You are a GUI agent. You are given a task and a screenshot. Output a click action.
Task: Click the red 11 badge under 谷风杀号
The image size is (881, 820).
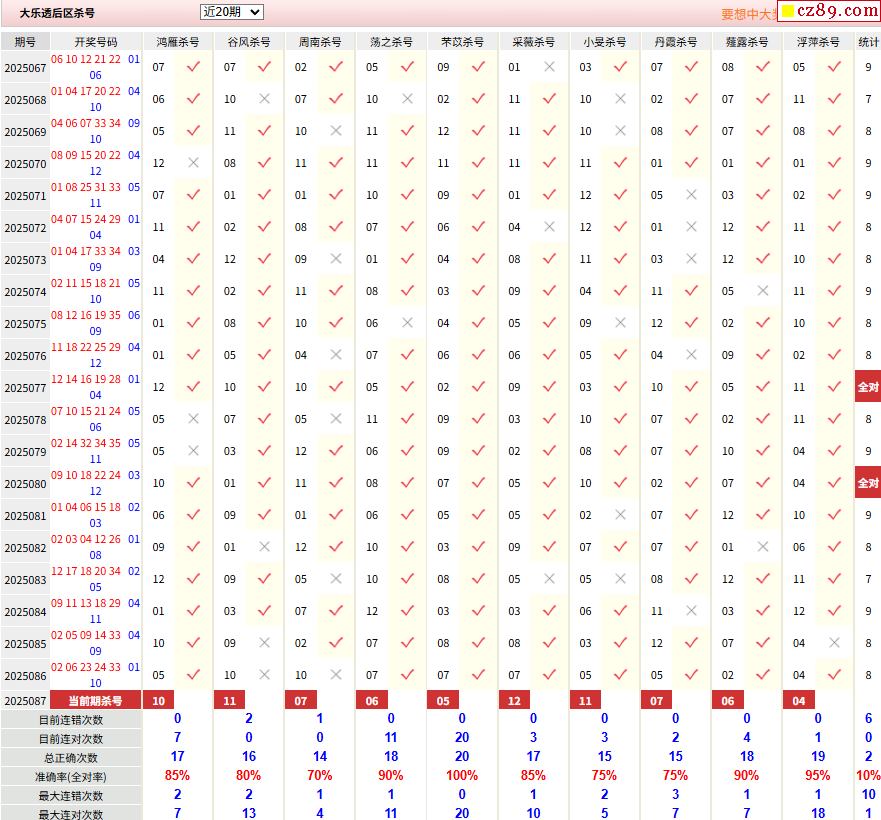click(x=229, y=701)
